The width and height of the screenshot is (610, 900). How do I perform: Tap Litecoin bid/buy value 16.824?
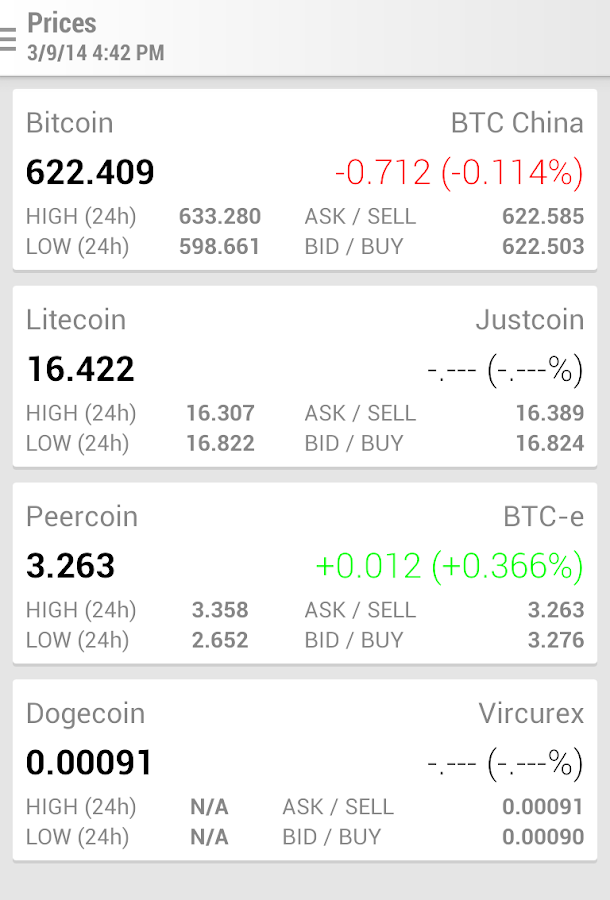click(x=550, y=443)
